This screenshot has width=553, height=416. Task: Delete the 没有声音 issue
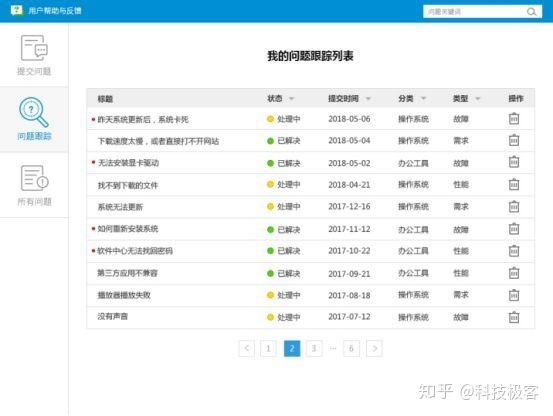(x=514, y=317)
